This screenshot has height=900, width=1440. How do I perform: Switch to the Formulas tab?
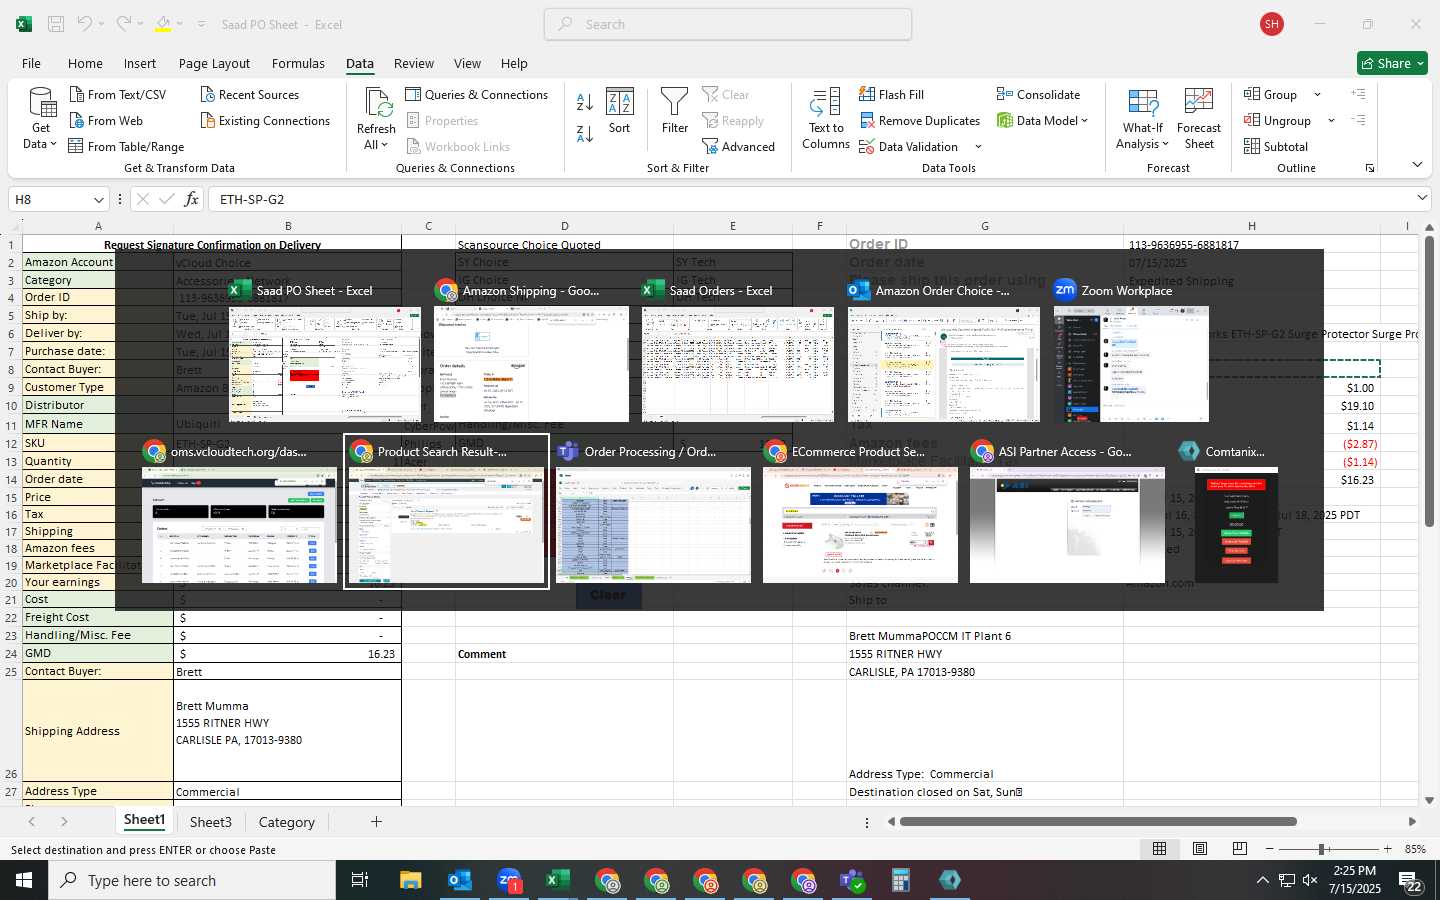[298, 63]
